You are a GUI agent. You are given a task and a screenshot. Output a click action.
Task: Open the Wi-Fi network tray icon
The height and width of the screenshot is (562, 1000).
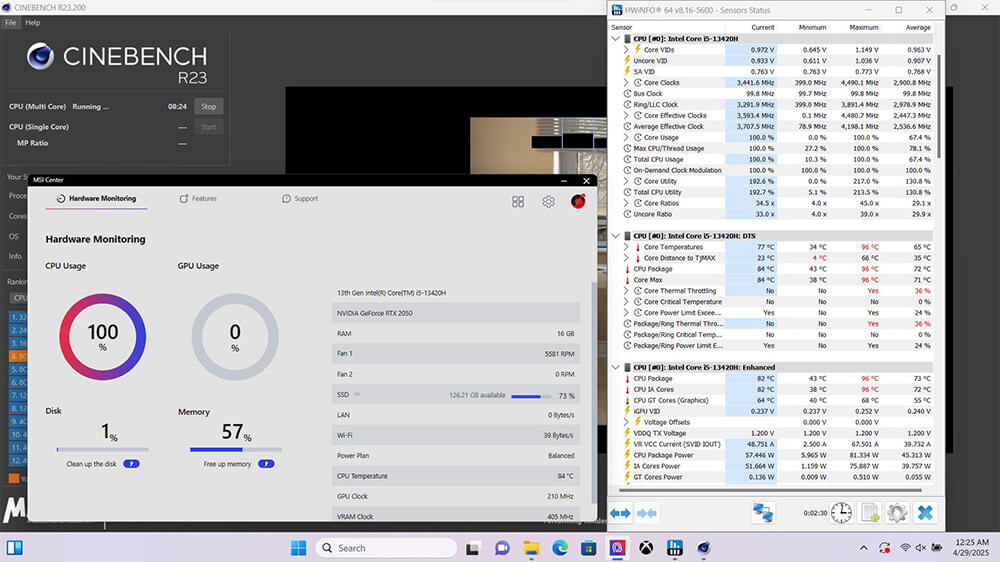tap(905, 548)
